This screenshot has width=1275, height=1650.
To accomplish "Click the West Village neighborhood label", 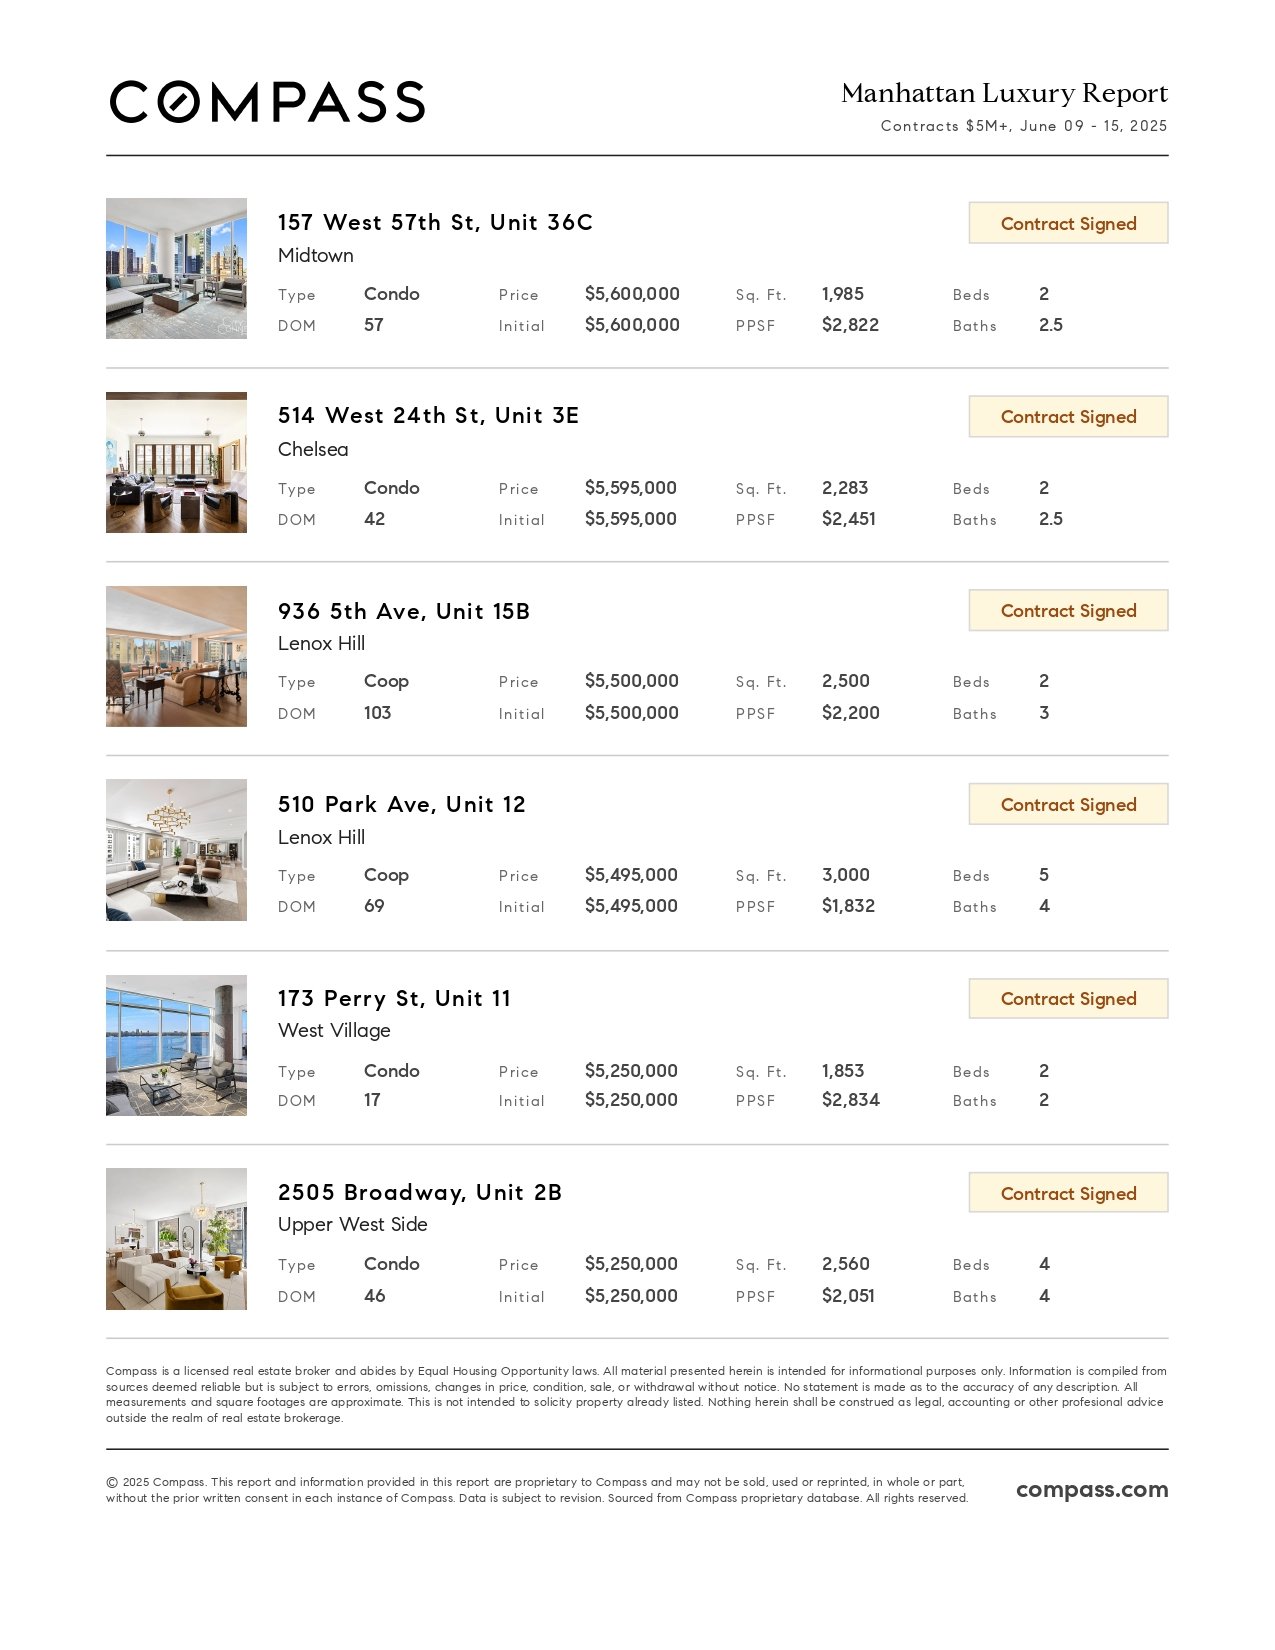I will [x=334, y=1031].
